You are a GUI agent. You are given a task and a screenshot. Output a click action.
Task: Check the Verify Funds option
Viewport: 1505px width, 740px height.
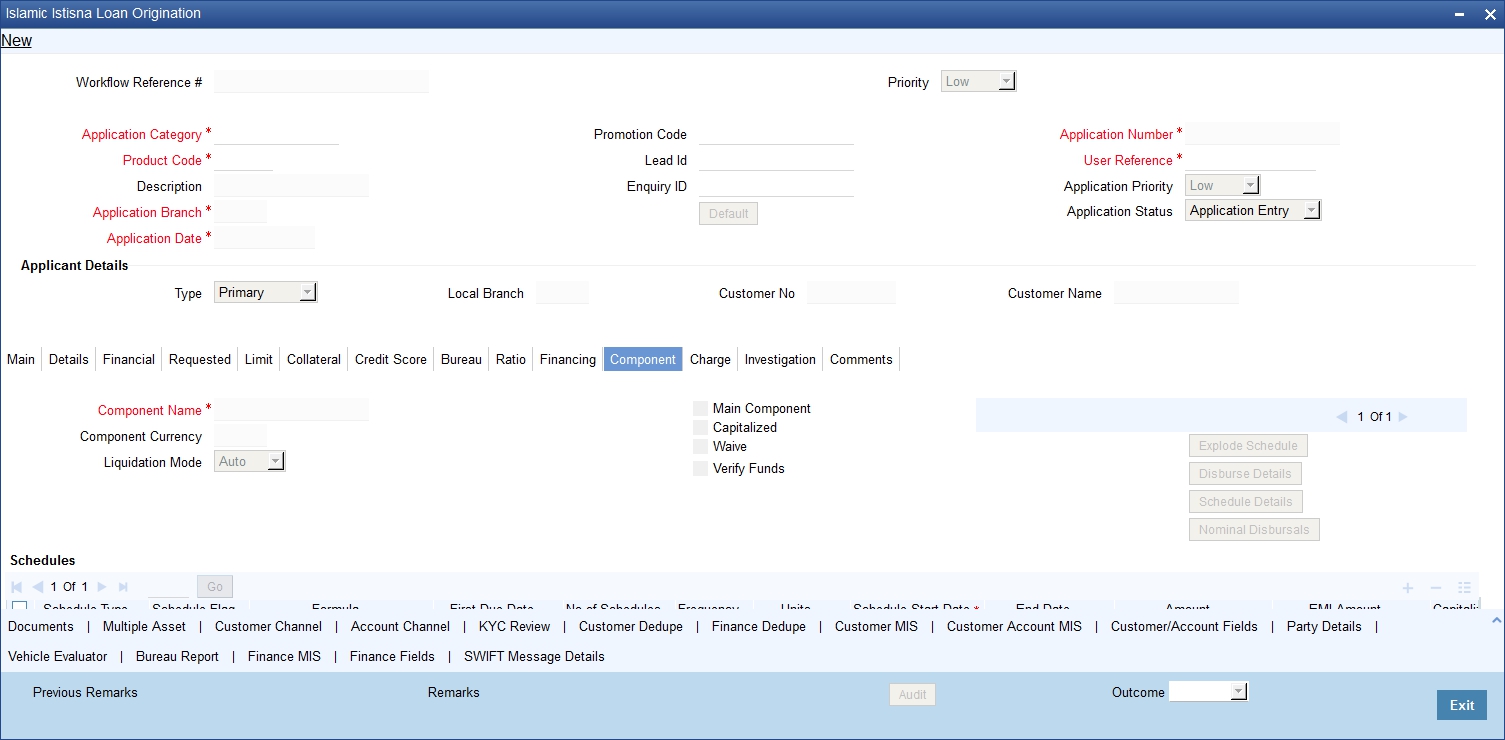tap(700, 468)
